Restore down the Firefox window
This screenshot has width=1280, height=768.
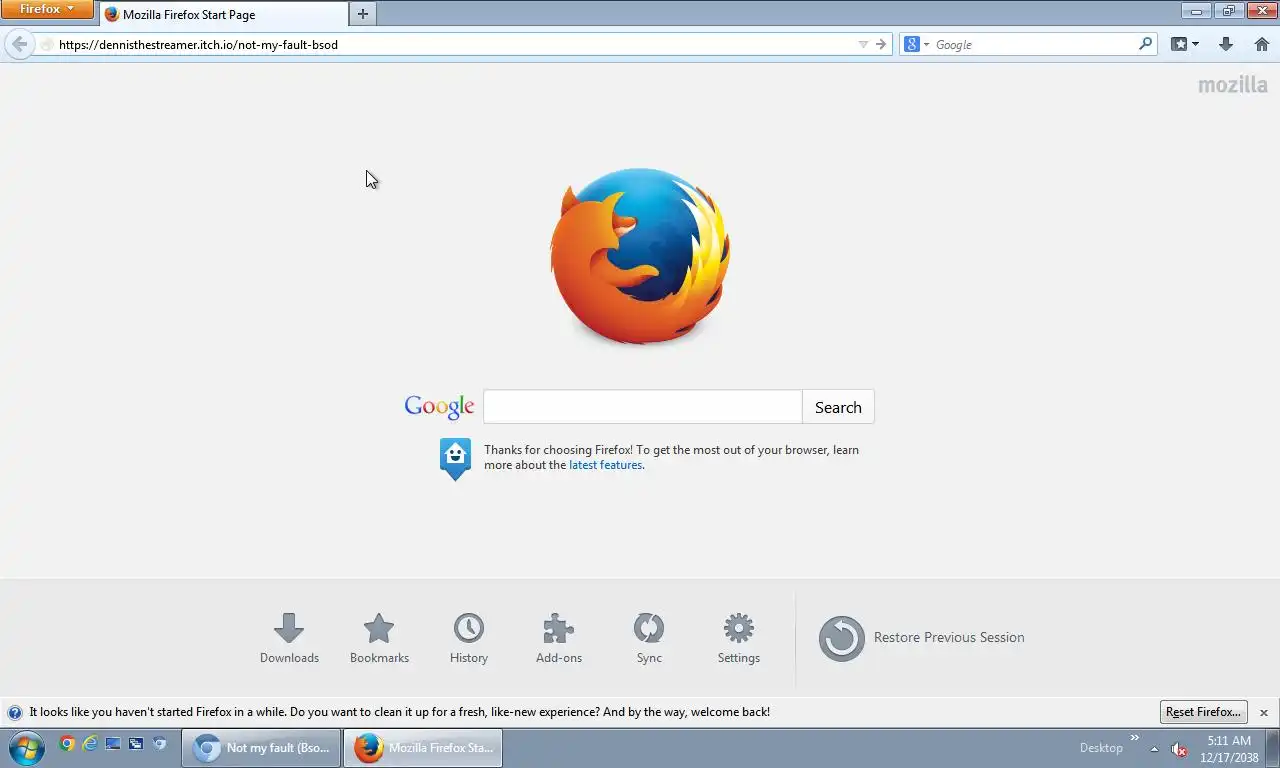[1228, 11]
